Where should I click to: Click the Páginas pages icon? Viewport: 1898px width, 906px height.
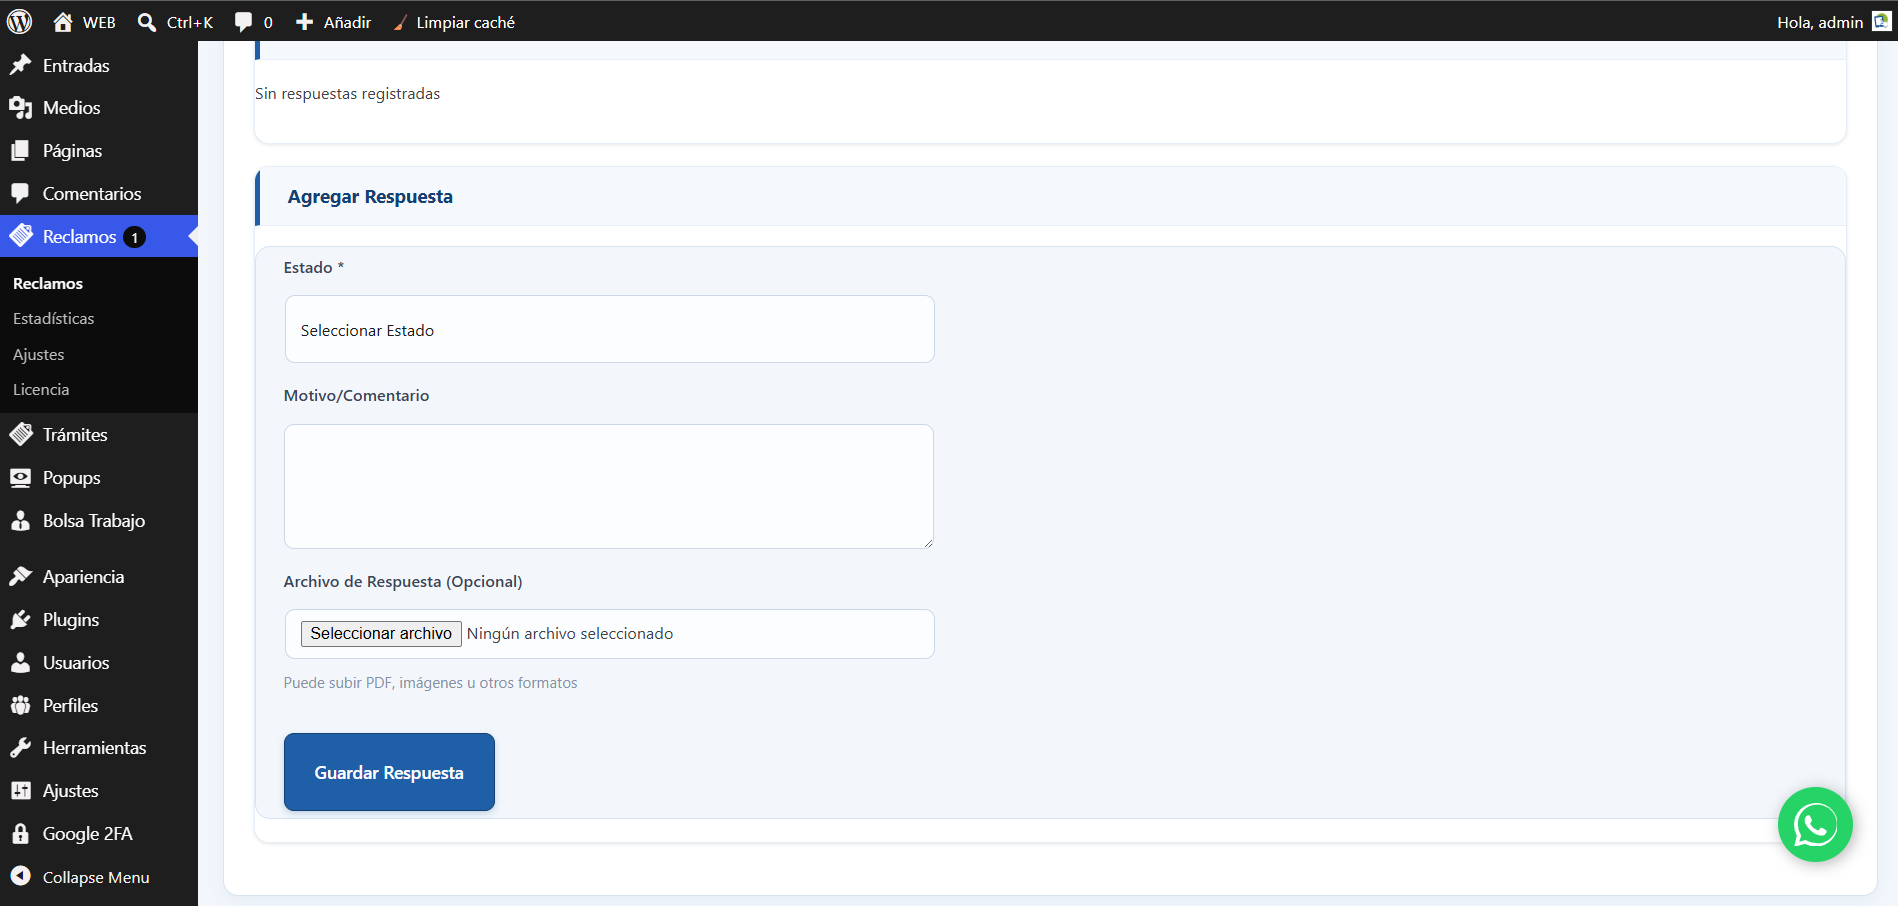21,151
